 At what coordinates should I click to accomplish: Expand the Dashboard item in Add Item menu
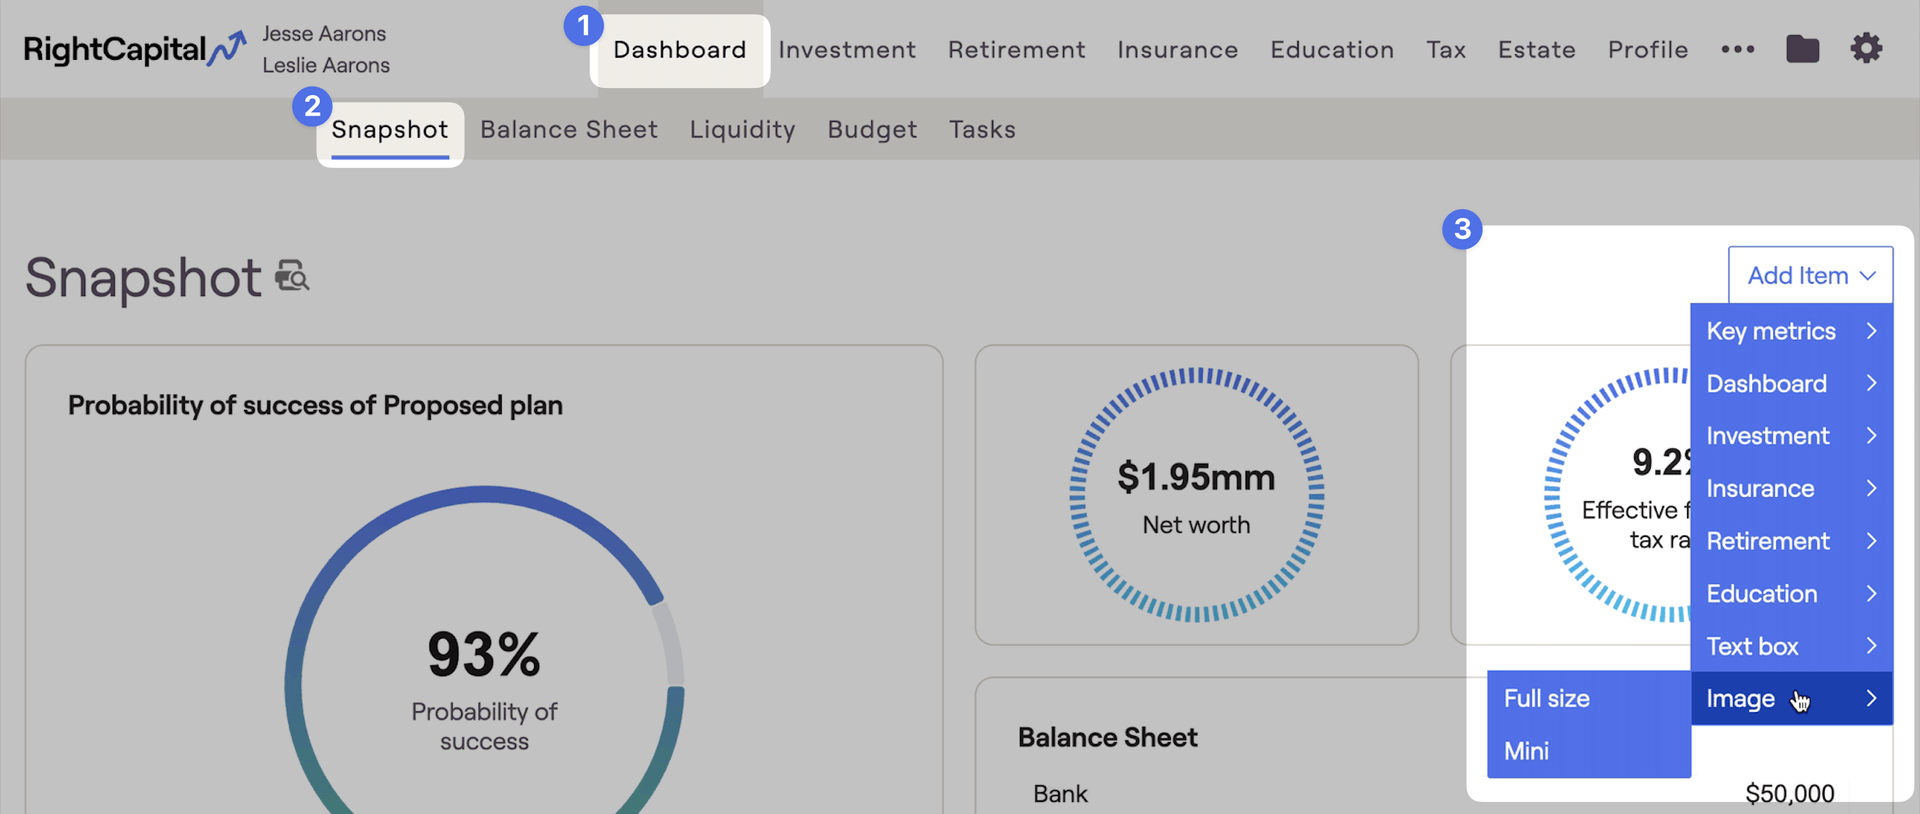(1791, 384)
